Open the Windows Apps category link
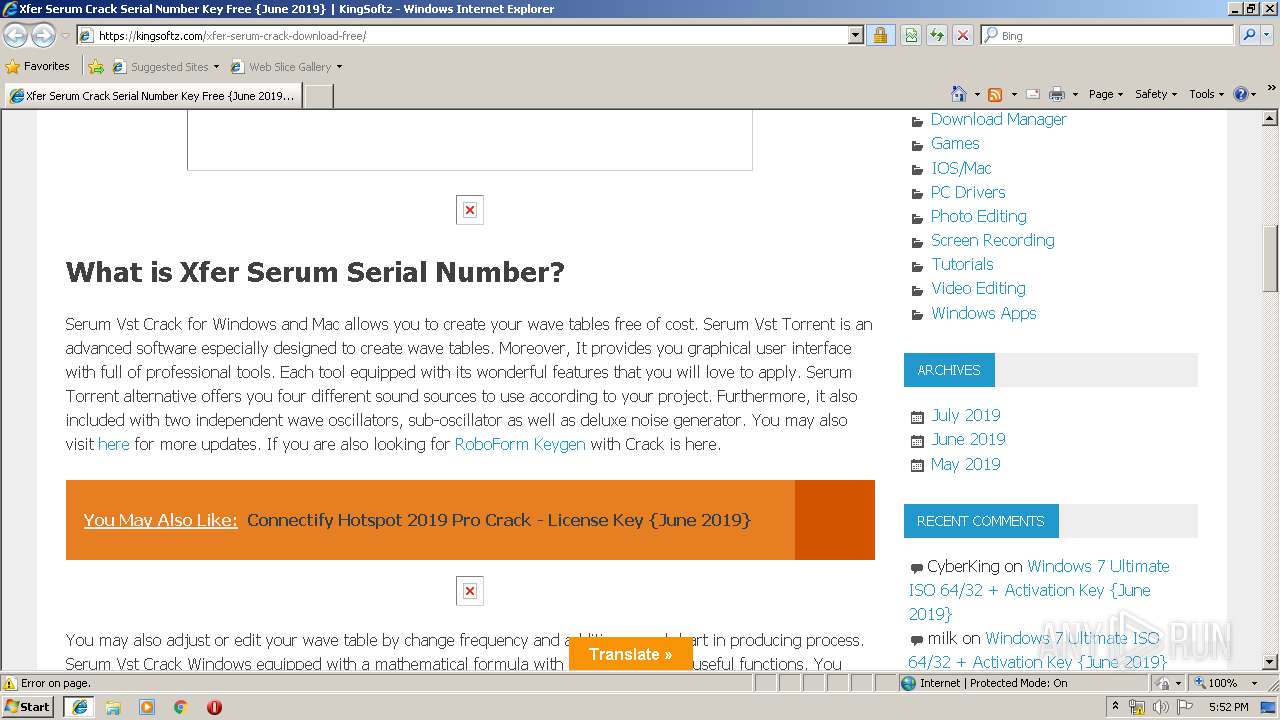 983,313
